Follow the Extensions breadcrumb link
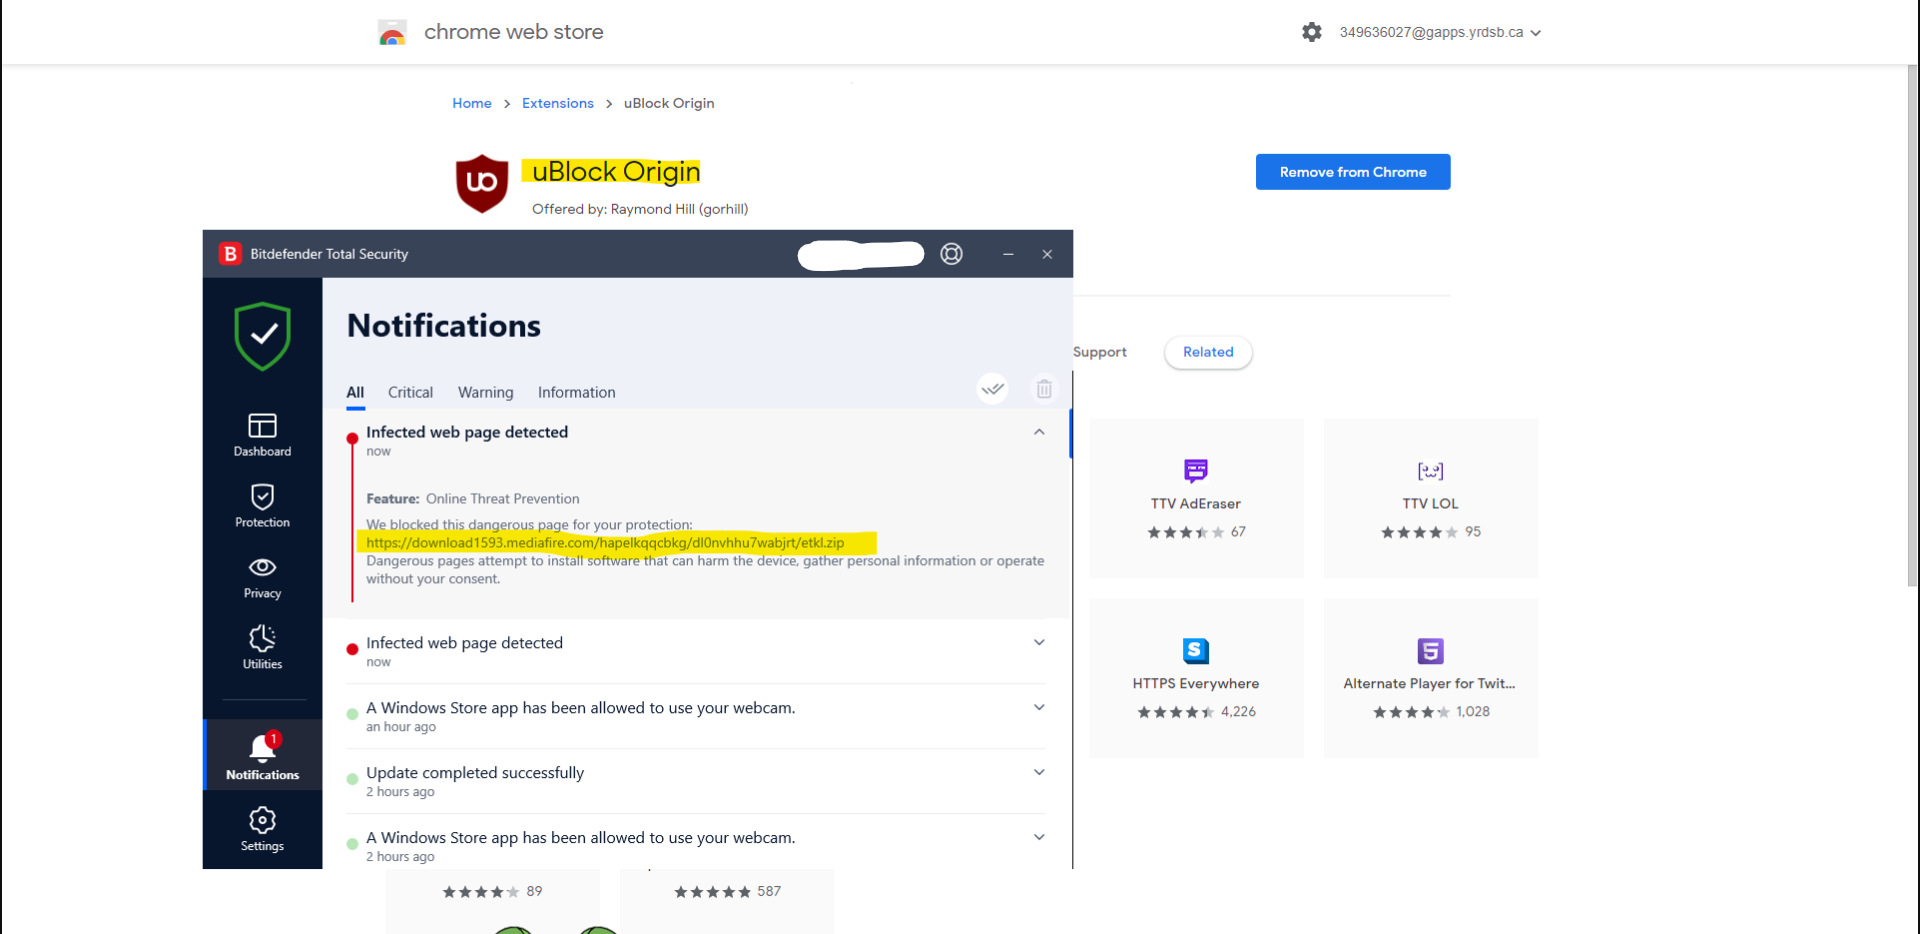The width and height of the screenshot is (1920, 934). pyautogui.click(x=557, y=103)
